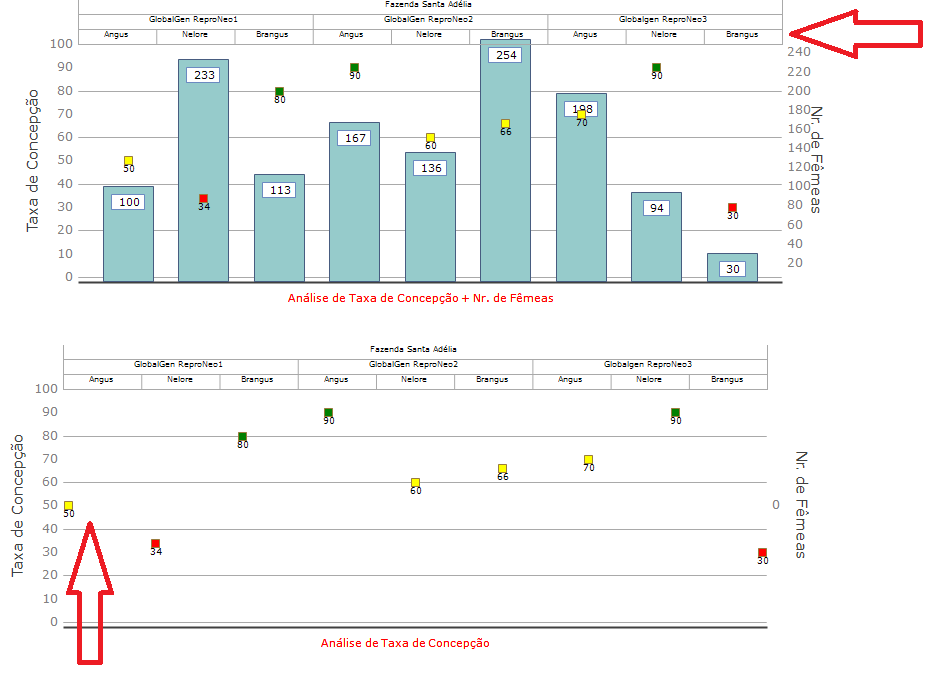The width and height of the screenshot is (944, 675).
Task: Select yellow marker 60 in the upper chart
Action: coord(430,138)
